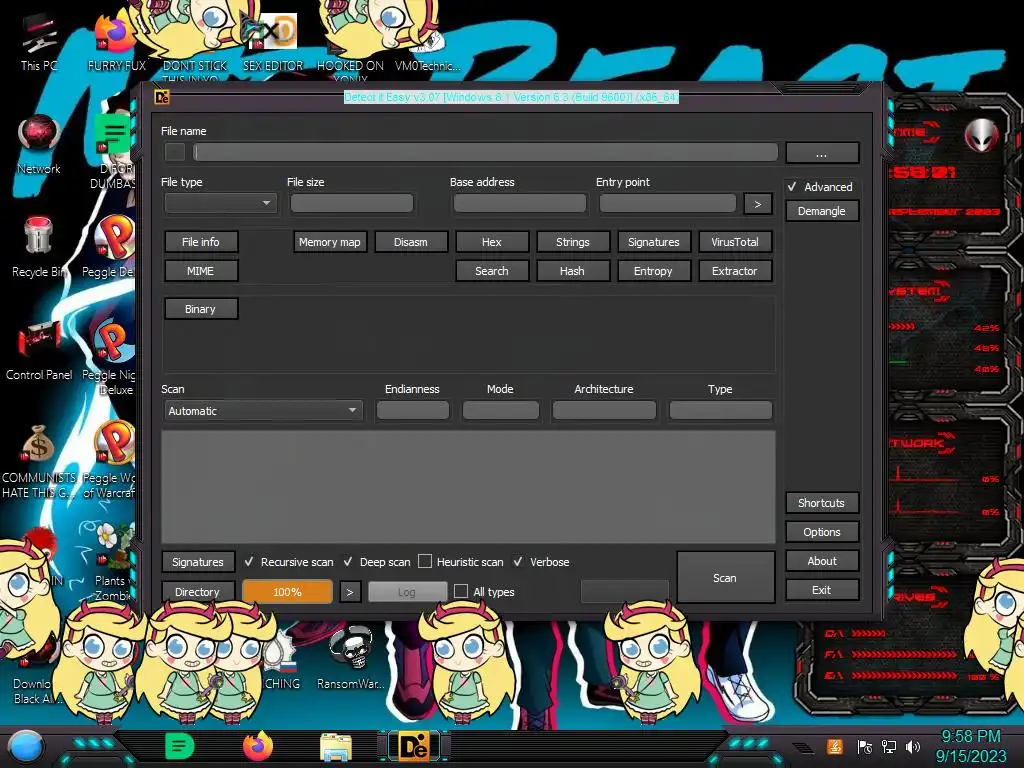Viewport: 1024px width, 768px height.
Task: Open the VirusTotal lookup
Action: pyautogui.click(x=735, y=242)
